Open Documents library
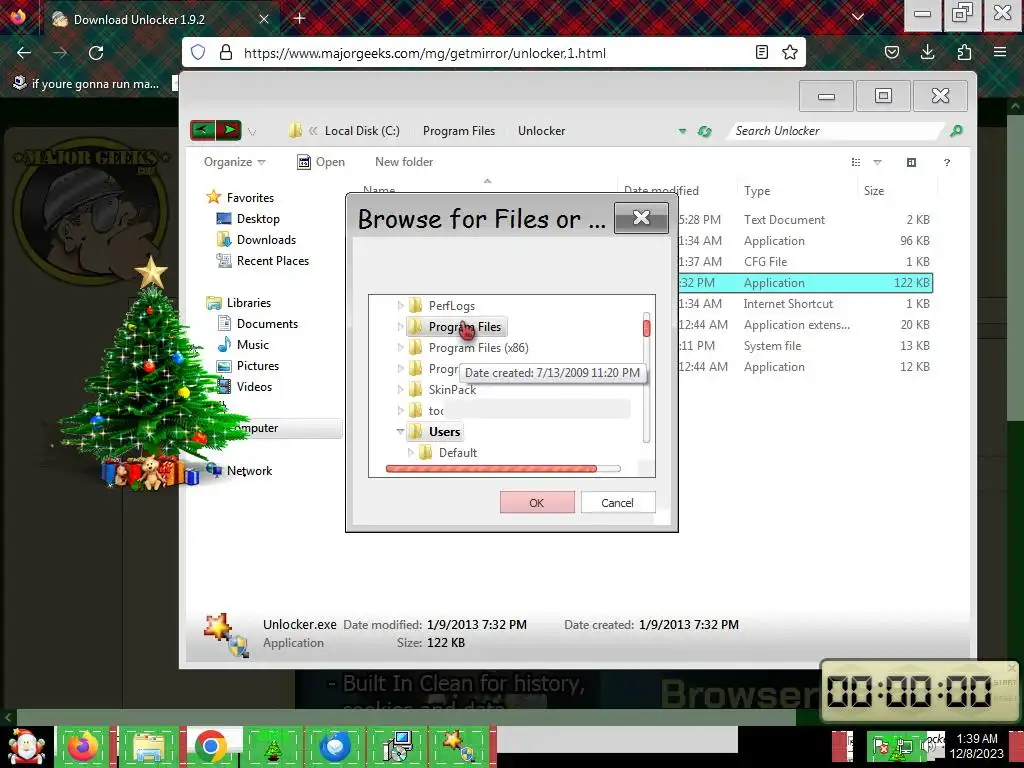1024x768 pixels. coord(267,323)
